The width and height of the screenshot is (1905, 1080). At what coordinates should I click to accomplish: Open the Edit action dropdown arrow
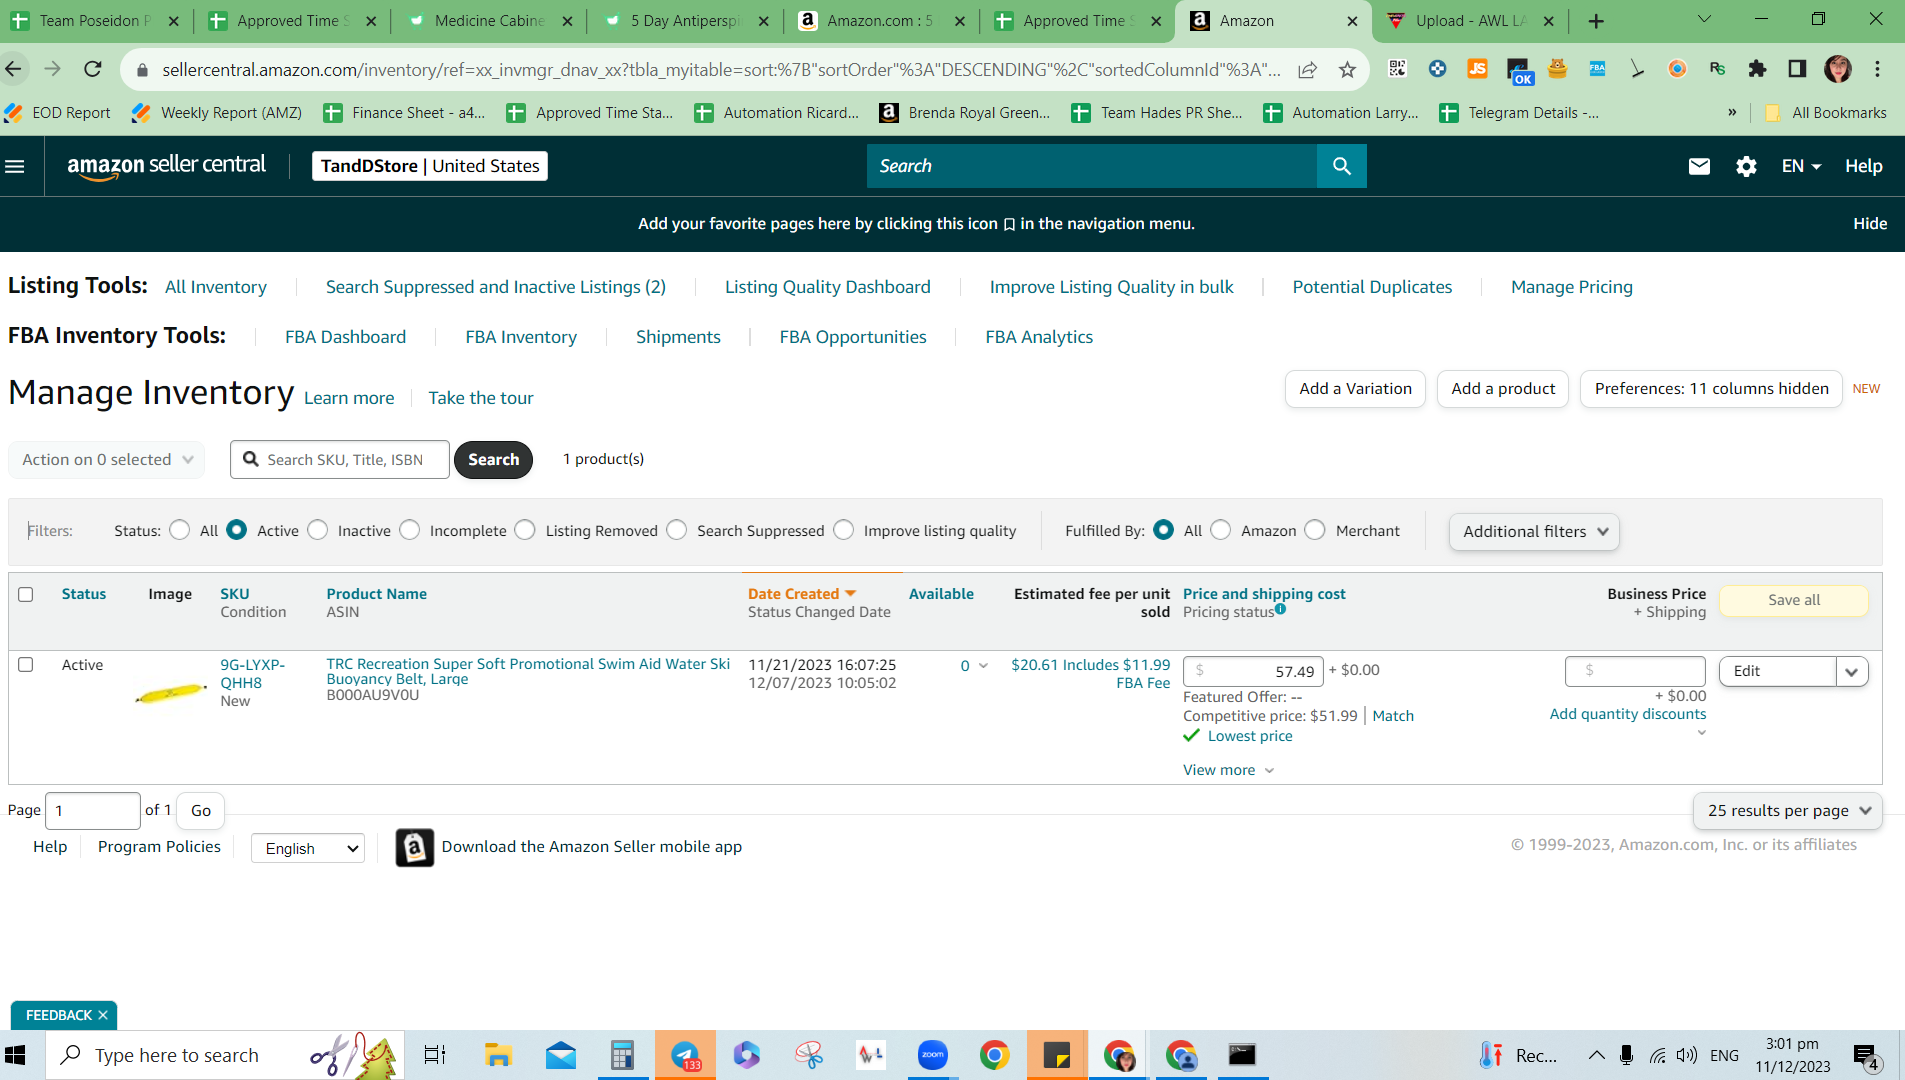(x=1852, y=671)
